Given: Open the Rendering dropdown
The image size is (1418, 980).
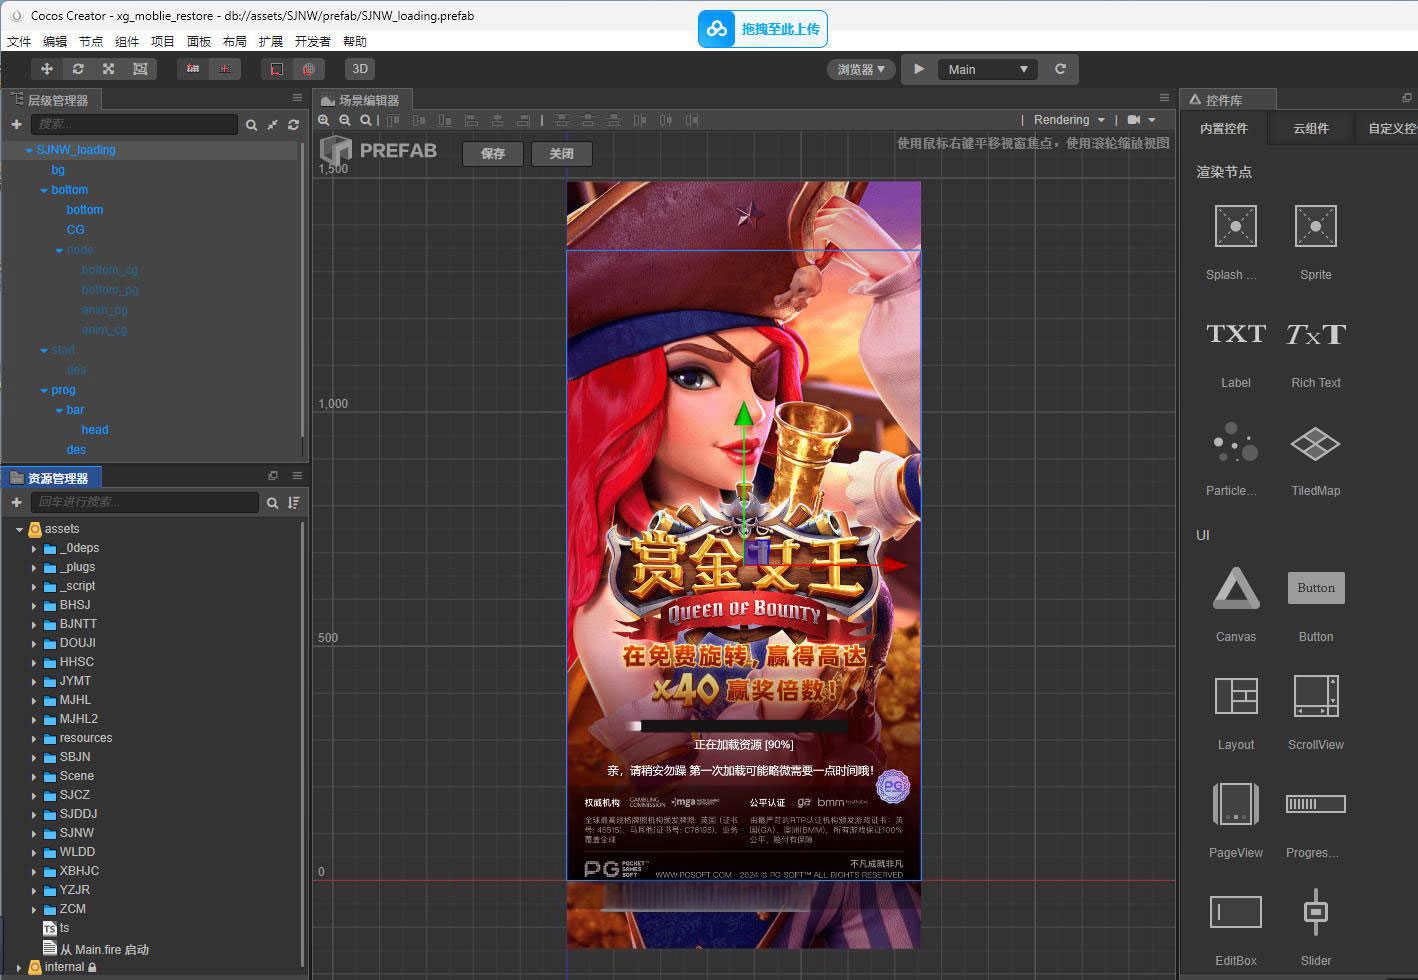Looking at the screenshot, I should (x=1069, y=120).
